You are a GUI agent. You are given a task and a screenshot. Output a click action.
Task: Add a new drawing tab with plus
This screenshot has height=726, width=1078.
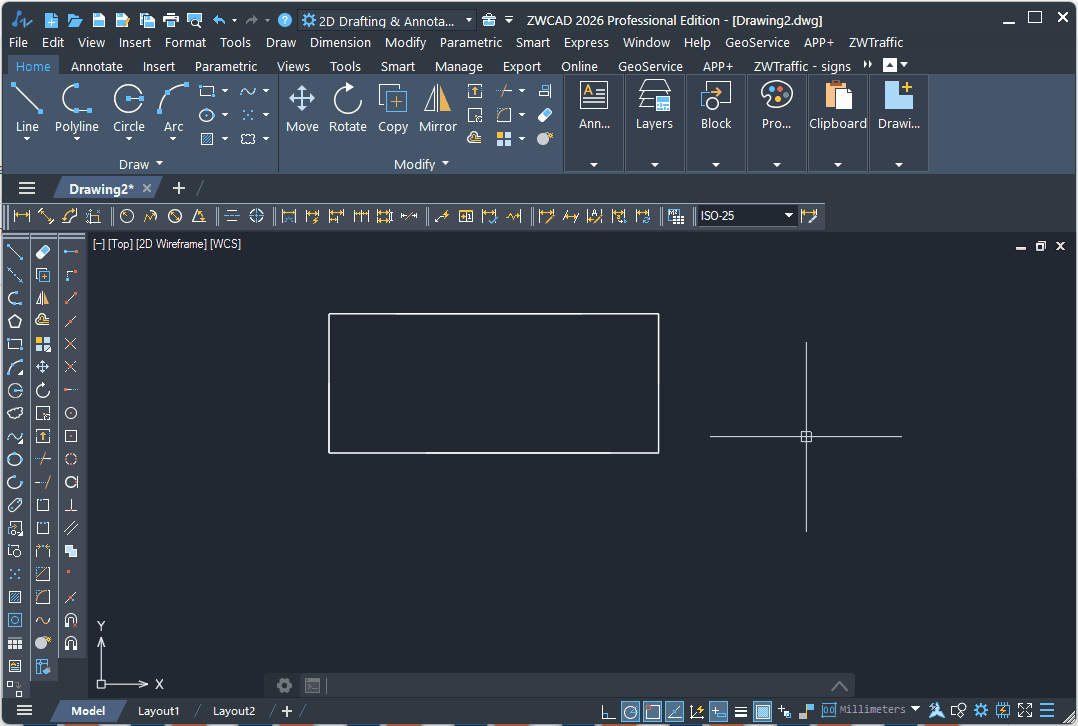coord(179,188)
